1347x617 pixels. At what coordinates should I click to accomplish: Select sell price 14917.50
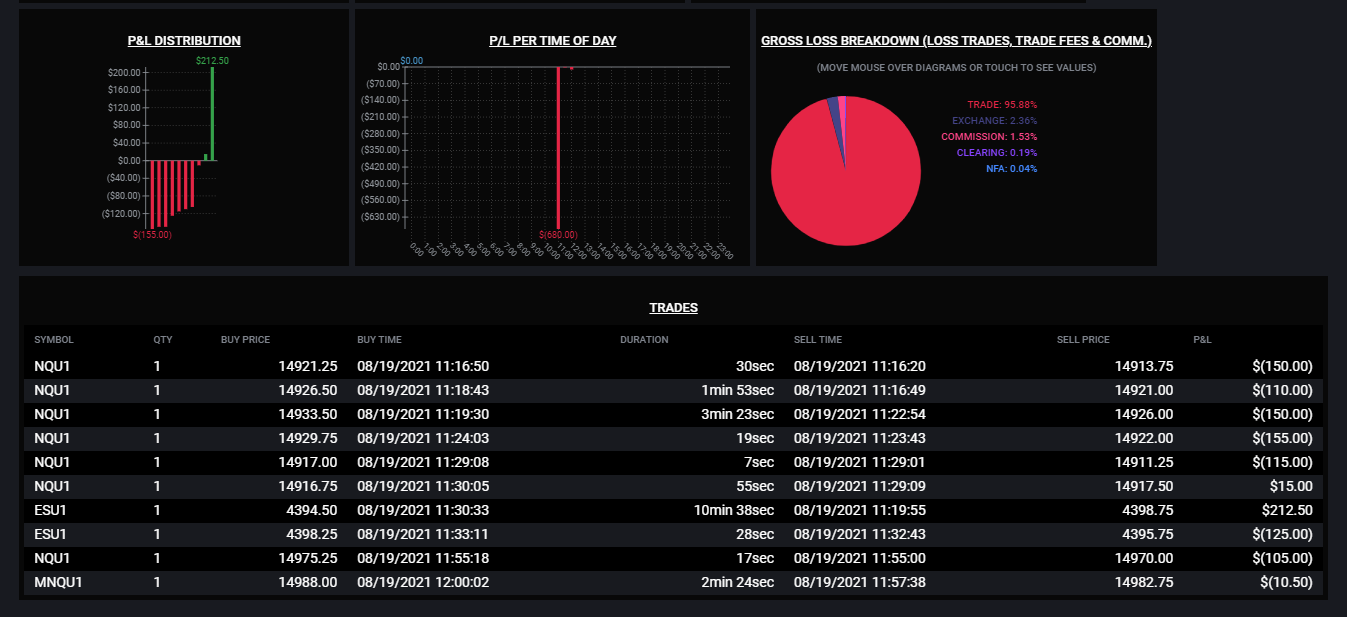coord(1144,486)
